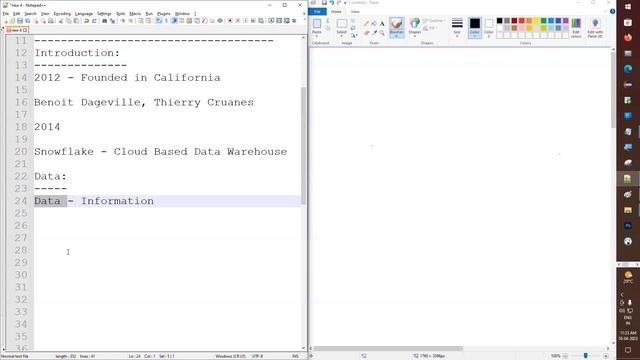Open the shape Fill dropdown

point(429,28)
